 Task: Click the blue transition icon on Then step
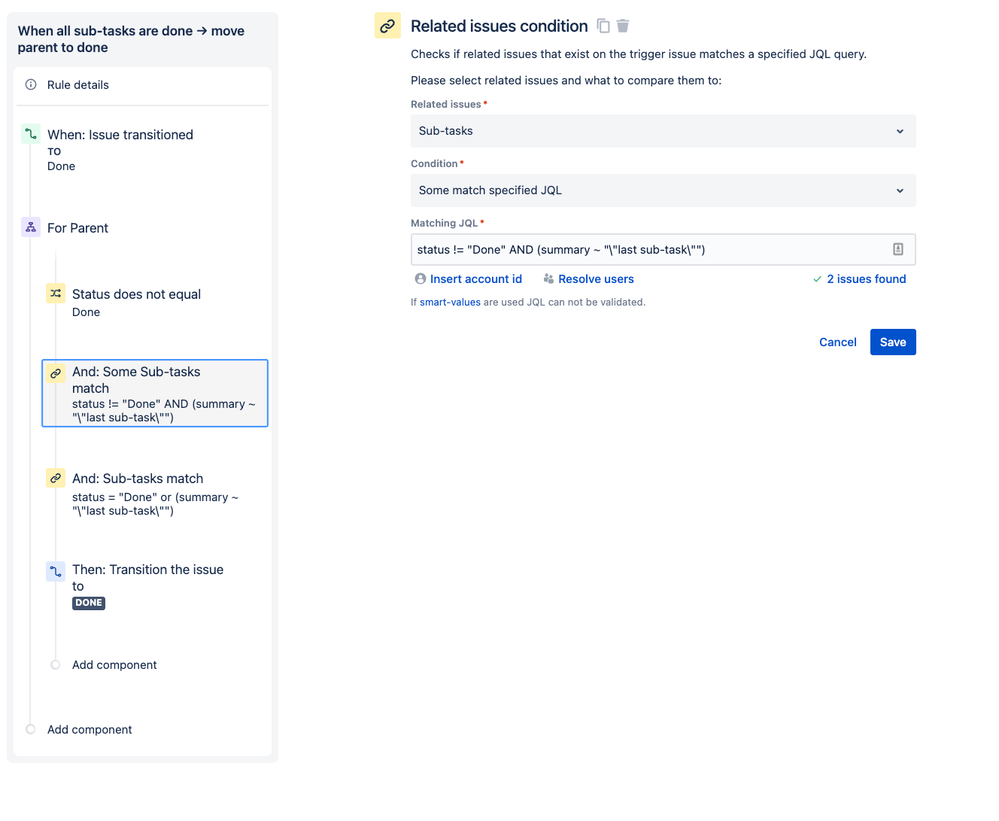coord(55,569)
